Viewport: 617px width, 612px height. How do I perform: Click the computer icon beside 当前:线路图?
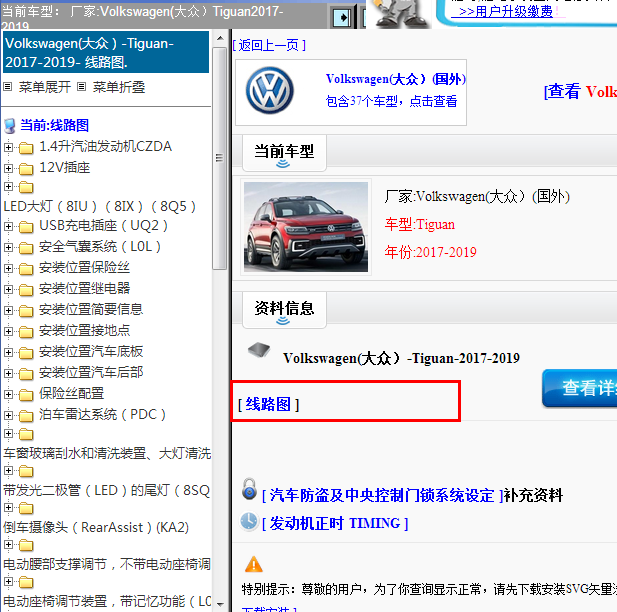click(10, 126)
